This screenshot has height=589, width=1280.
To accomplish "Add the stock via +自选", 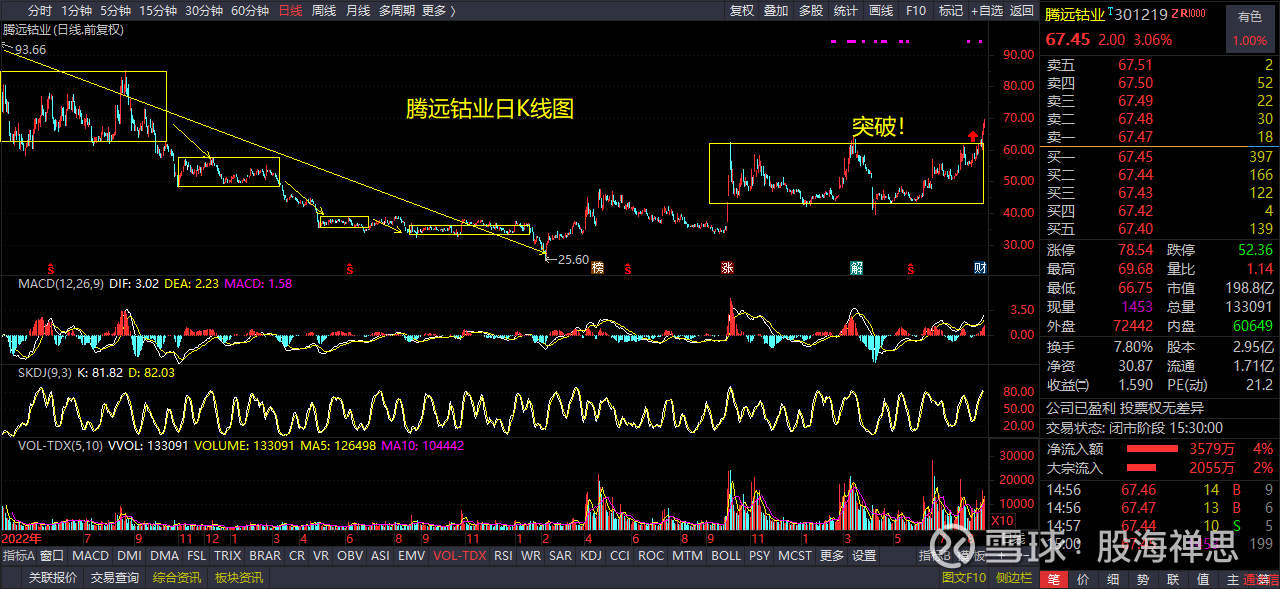I will 986,11.
